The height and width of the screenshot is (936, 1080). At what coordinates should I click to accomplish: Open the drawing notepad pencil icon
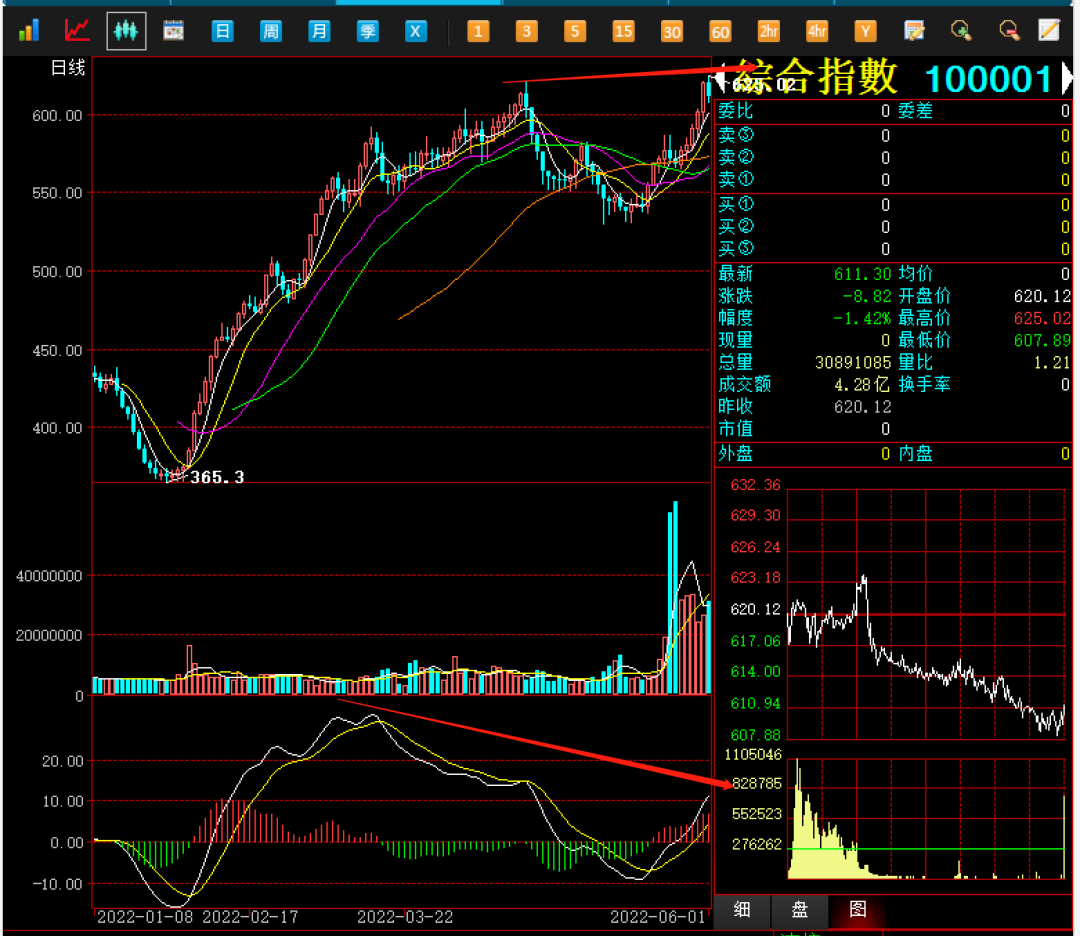pos(1049,30)
